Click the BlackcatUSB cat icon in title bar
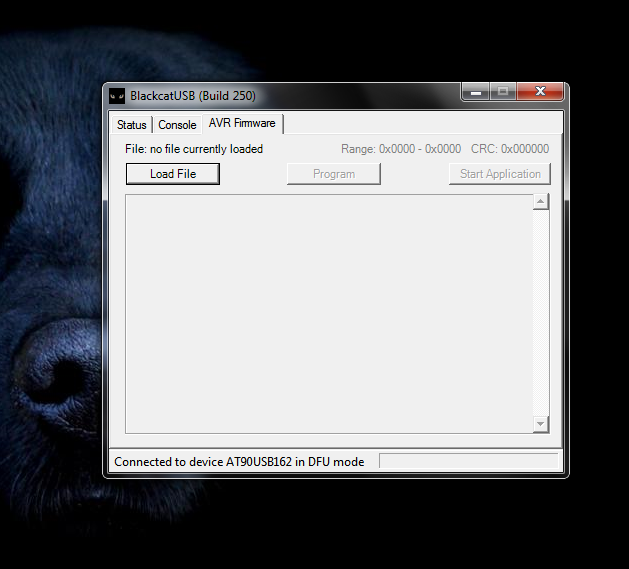The image size is (629, 569). [x=117, y=96]
